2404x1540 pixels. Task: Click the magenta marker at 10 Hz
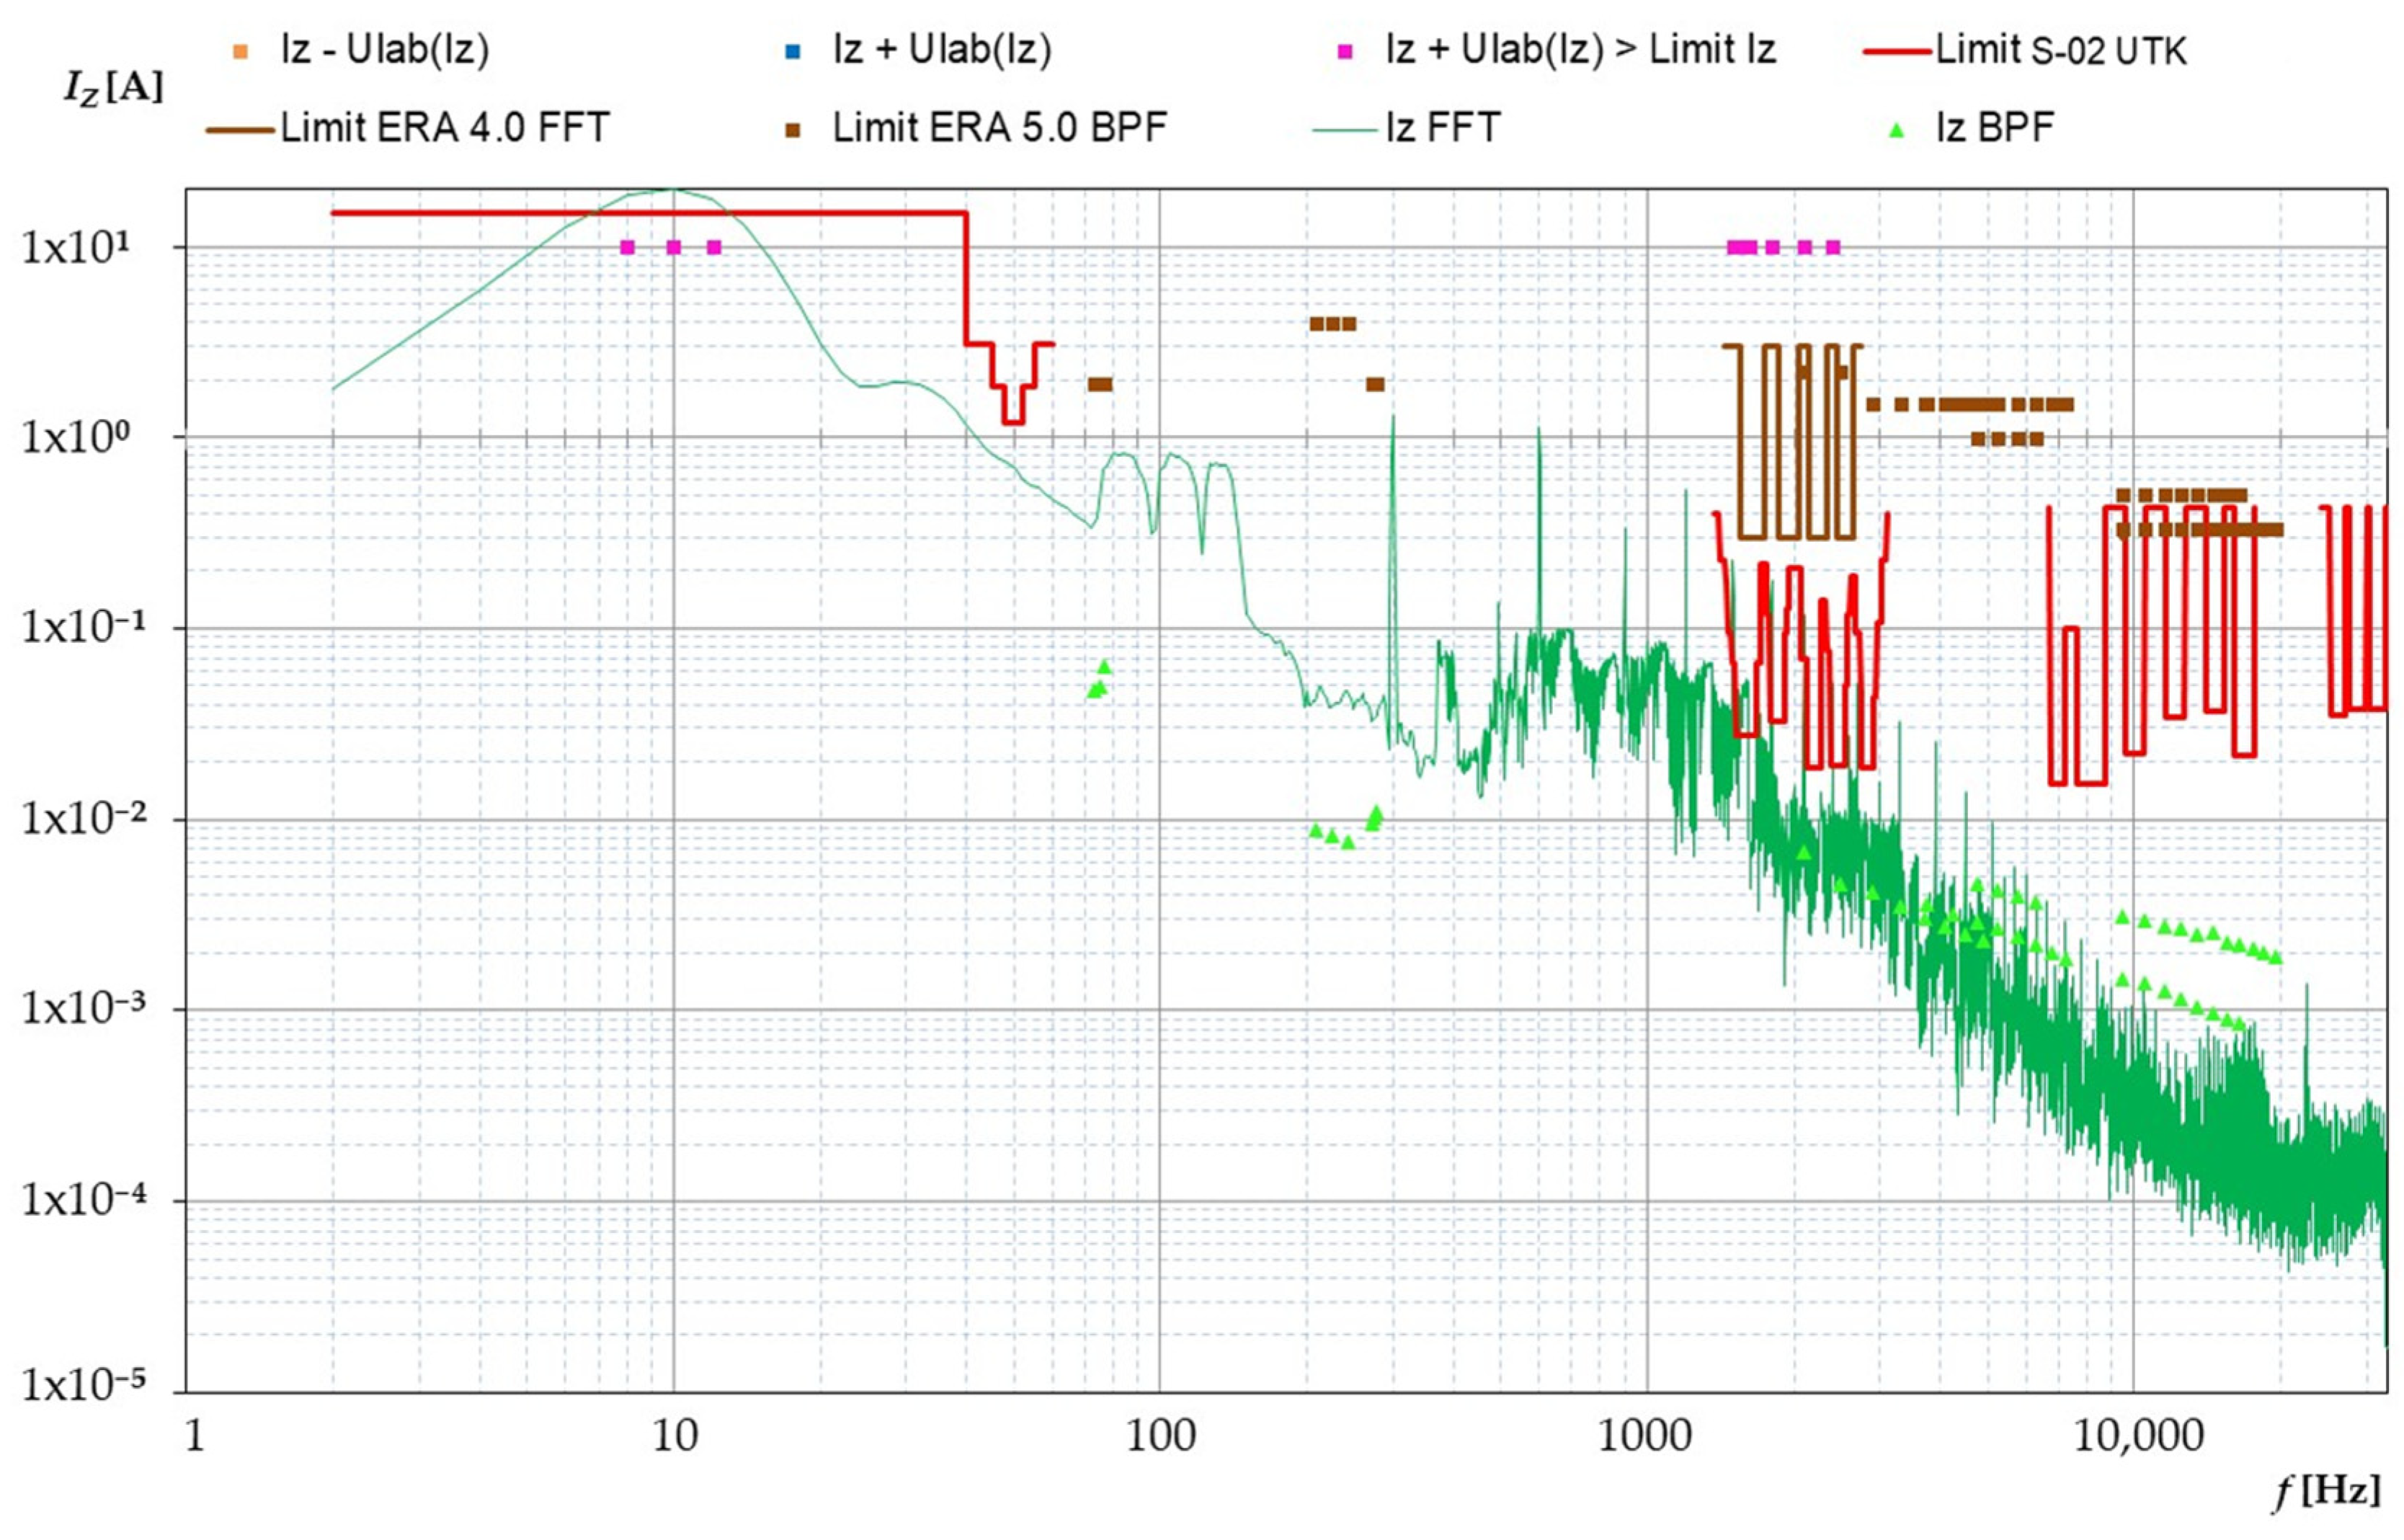pyautogui.click(x=673, y=247)
